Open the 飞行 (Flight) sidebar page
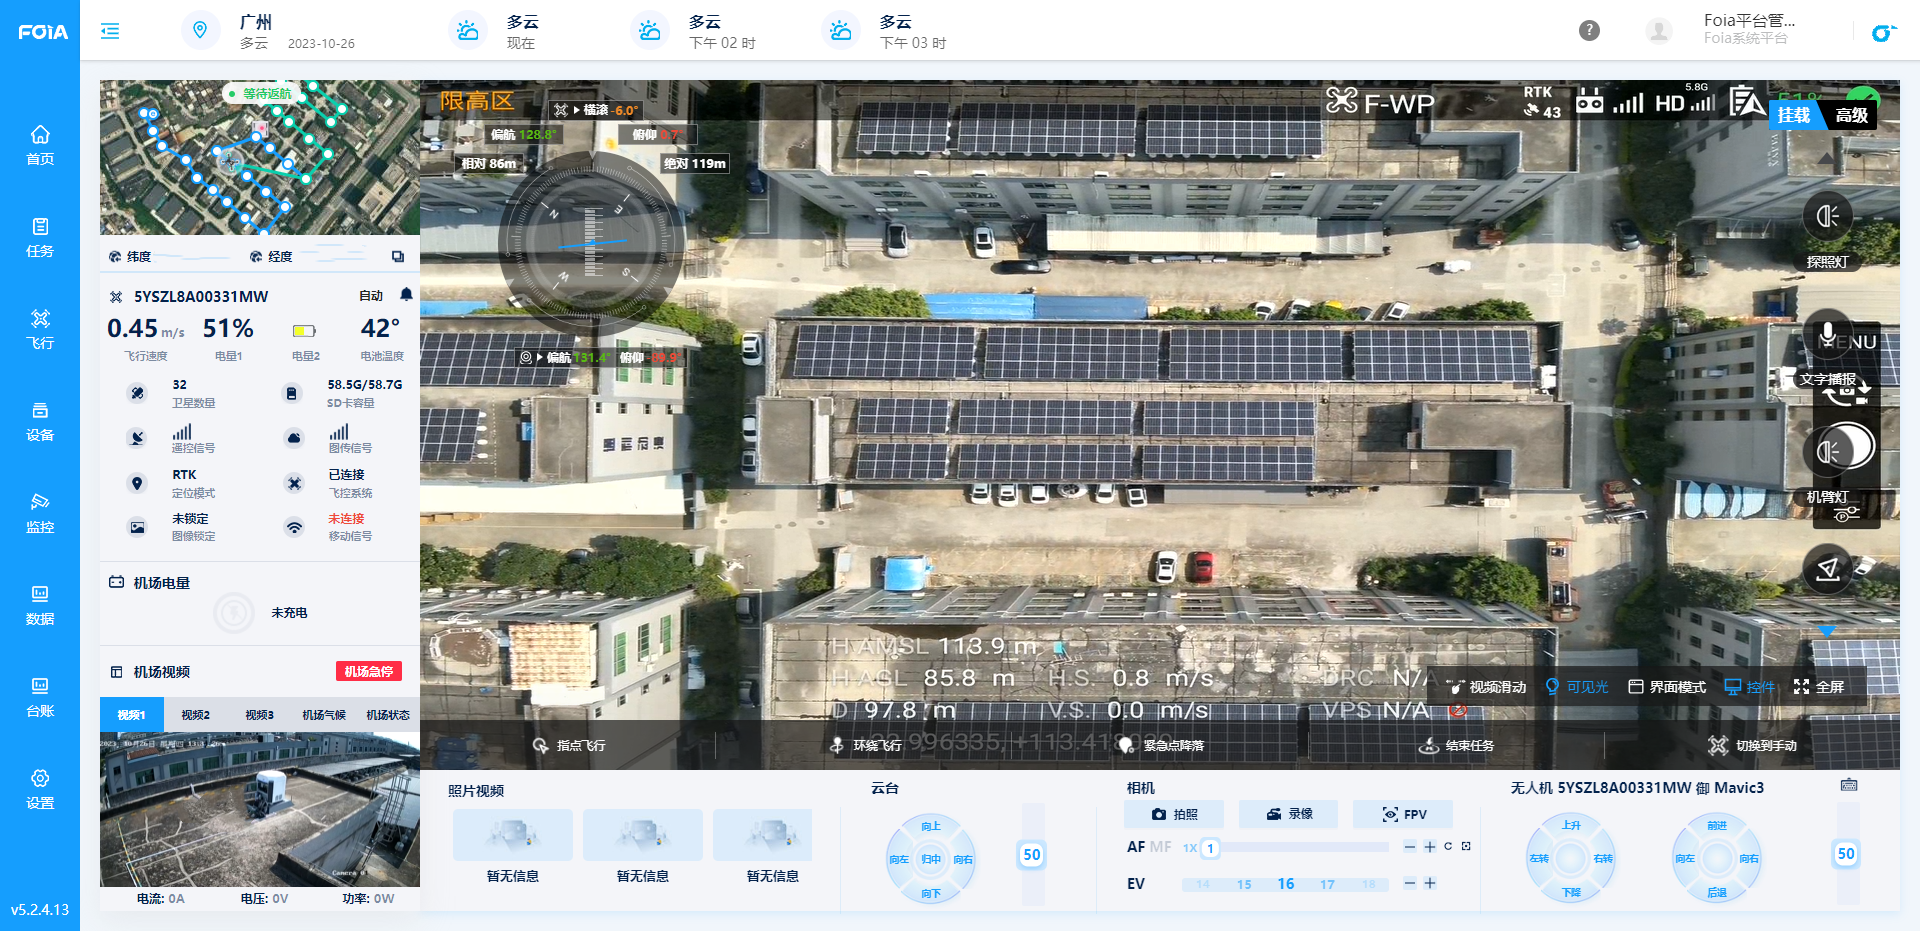This screenshot has width=1920, height=931. pos(40,328)
